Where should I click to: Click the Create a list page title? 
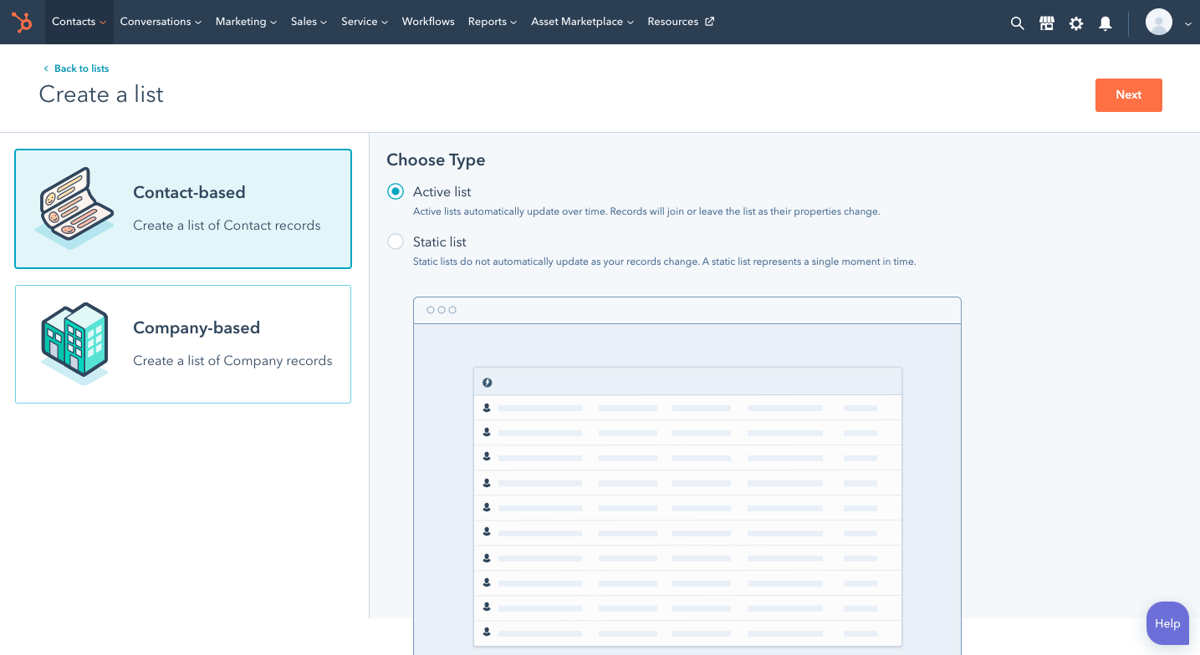[101, 95]
